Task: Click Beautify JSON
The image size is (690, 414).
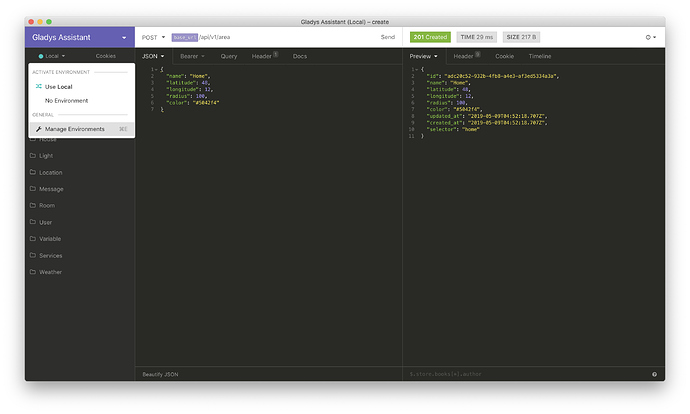Action: pos(160,374)
